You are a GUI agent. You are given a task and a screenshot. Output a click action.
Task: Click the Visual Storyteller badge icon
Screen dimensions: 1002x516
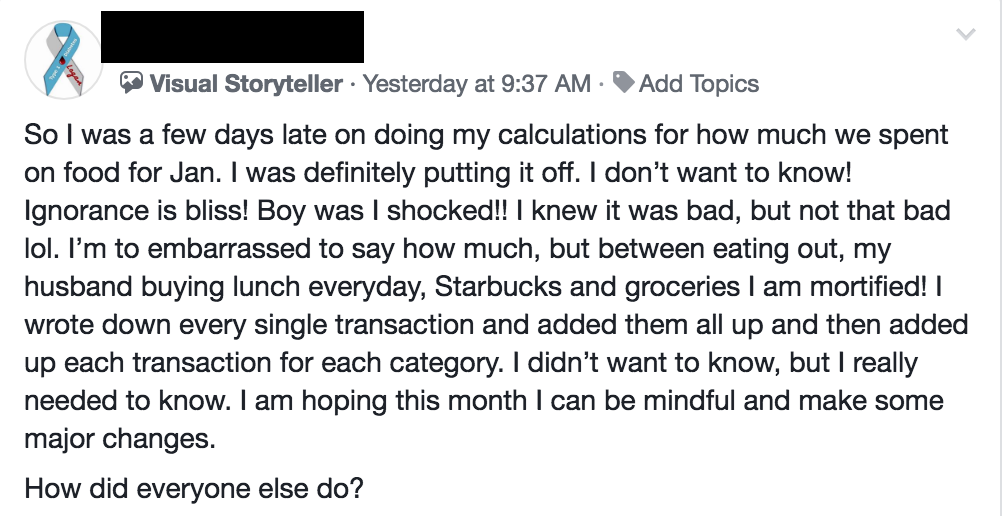[131, 82]
